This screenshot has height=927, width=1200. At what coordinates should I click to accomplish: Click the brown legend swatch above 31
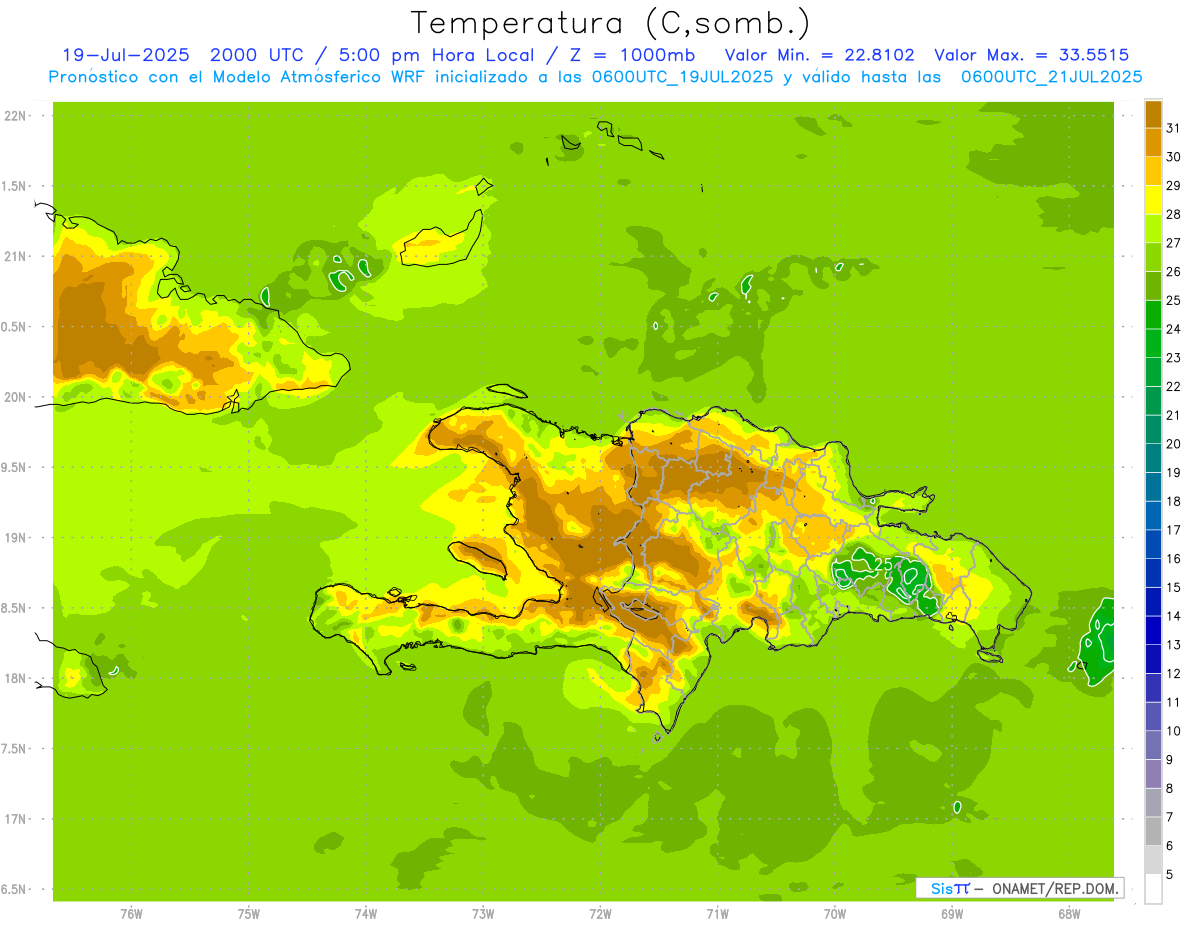(1153, 113)
